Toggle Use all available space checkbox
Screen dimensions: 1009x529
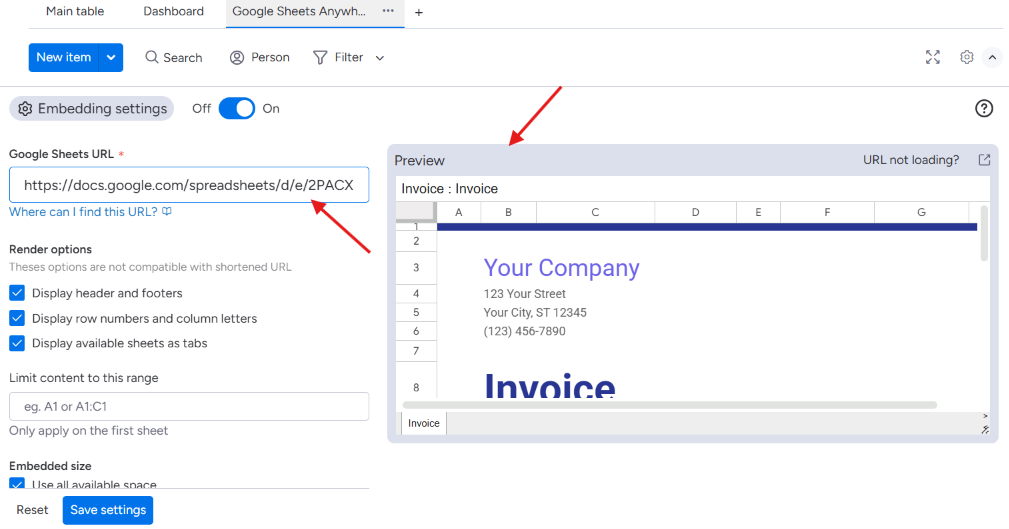point(17,483)
